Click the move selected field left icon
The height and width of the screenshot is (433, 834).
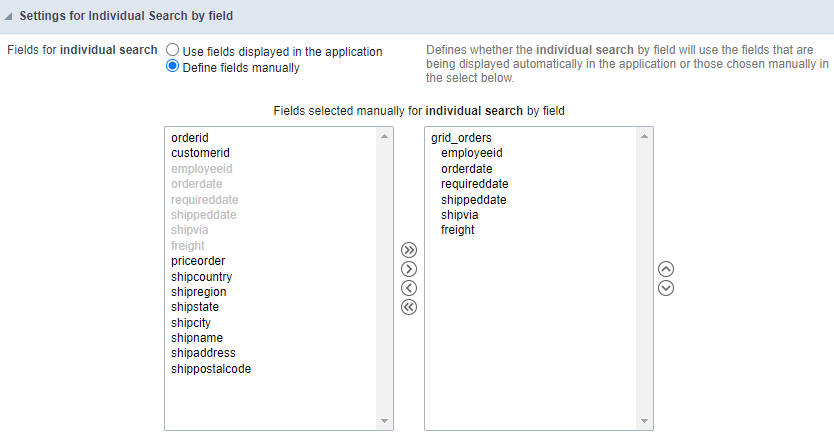tap(408, 288)
